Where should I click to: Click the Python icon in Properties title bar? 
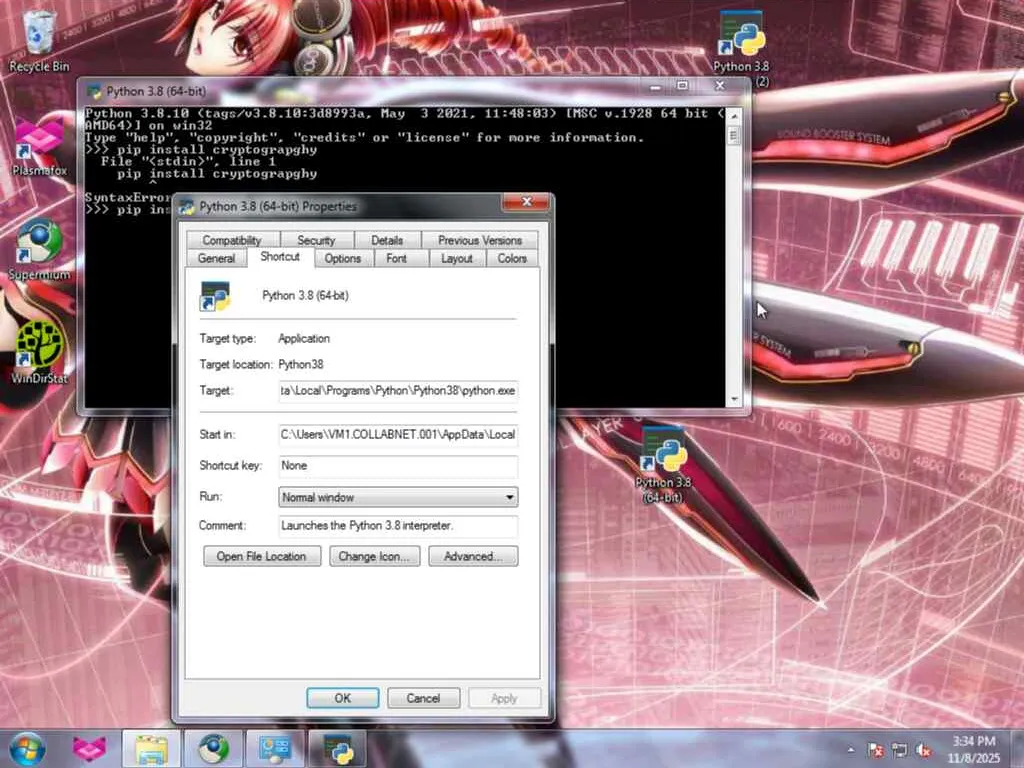[187, 207]
